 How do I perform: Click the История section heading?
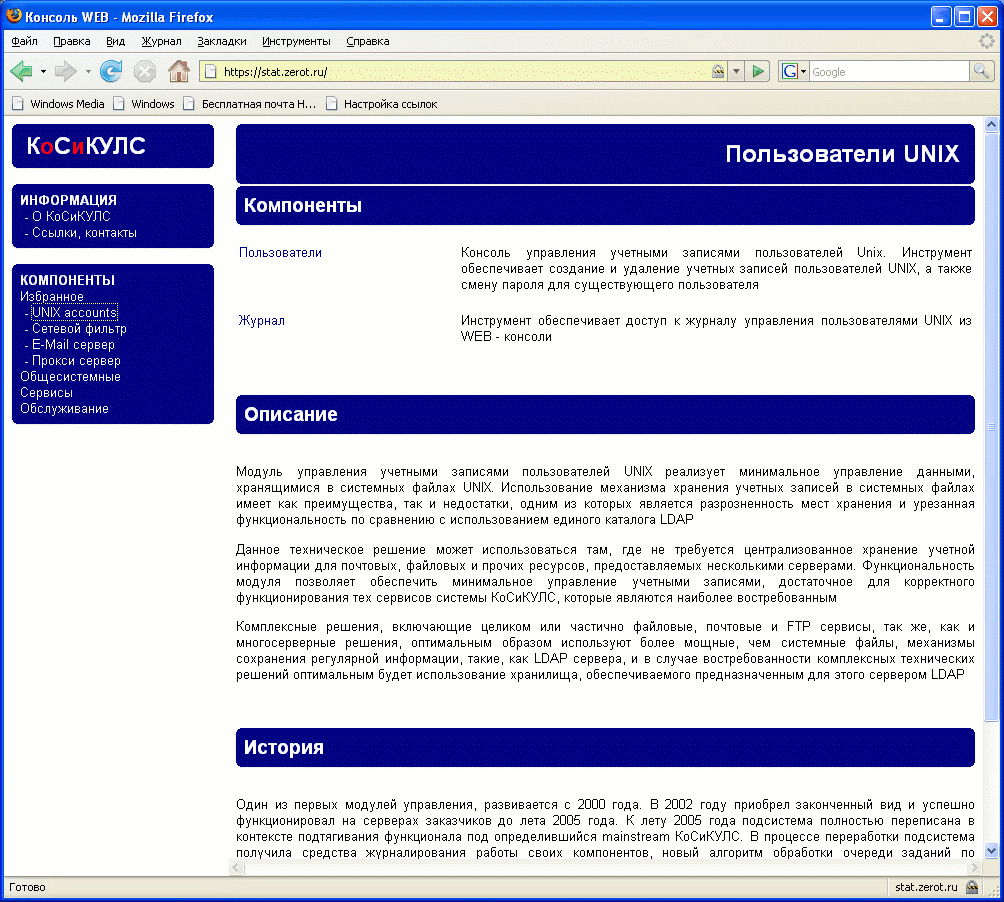coord(284,747)
